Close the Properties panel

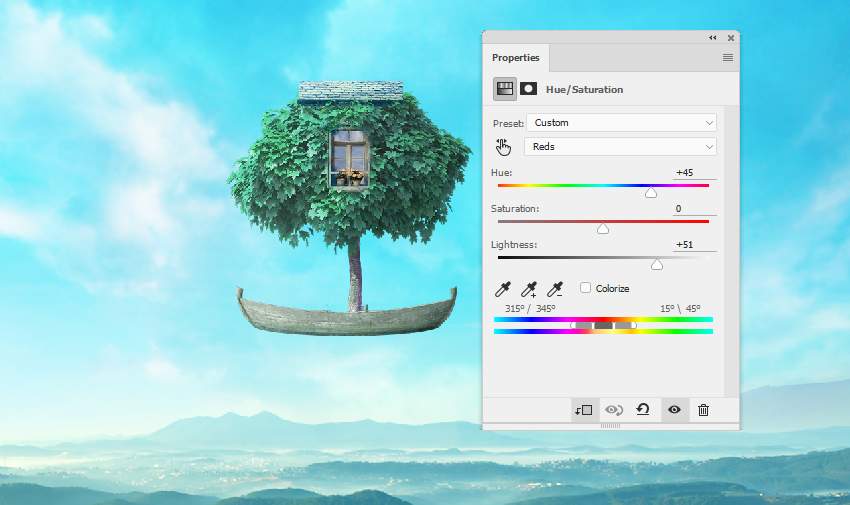pyautogui.click(x=731, y=38)
